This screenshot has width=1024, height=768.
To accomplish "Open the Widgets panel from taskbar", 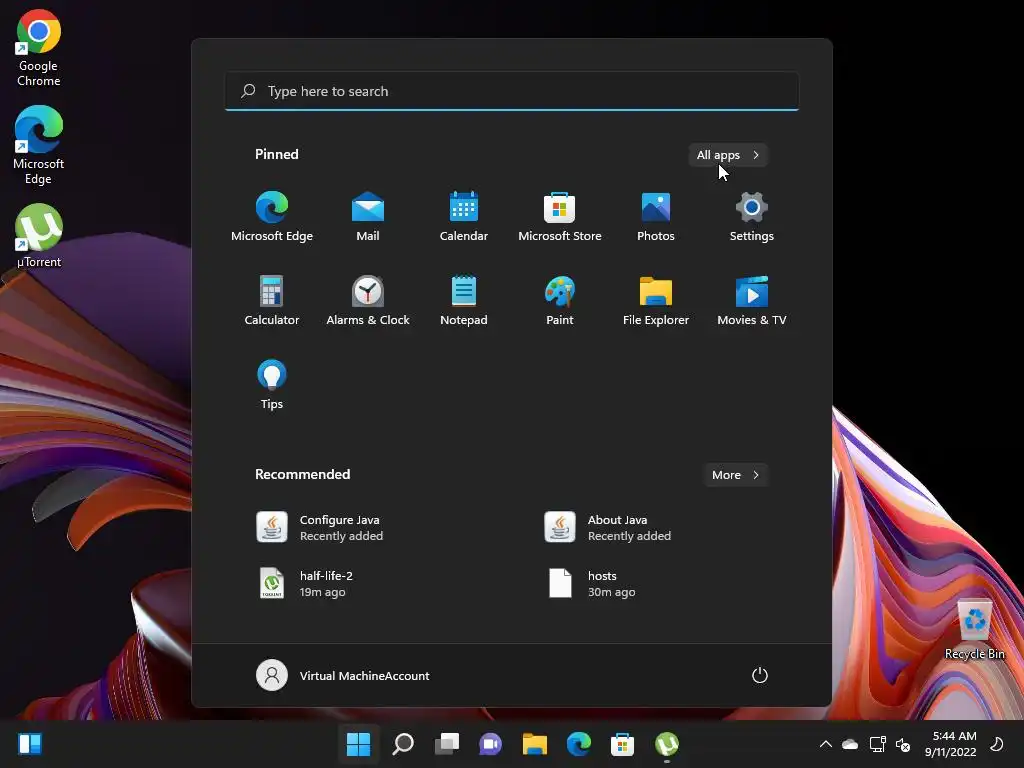I will [x=30, y=744].
